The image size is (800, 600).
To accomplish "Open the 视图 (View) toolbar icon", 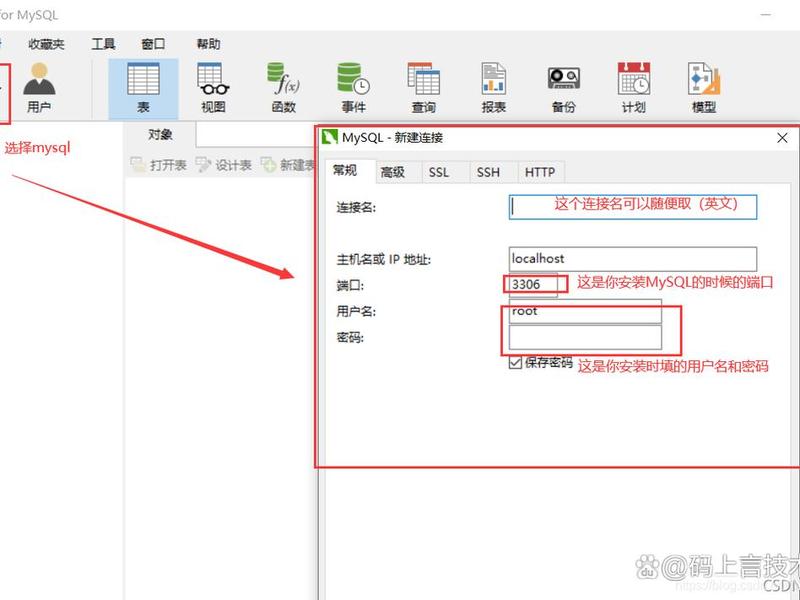I will click(213, 88).
